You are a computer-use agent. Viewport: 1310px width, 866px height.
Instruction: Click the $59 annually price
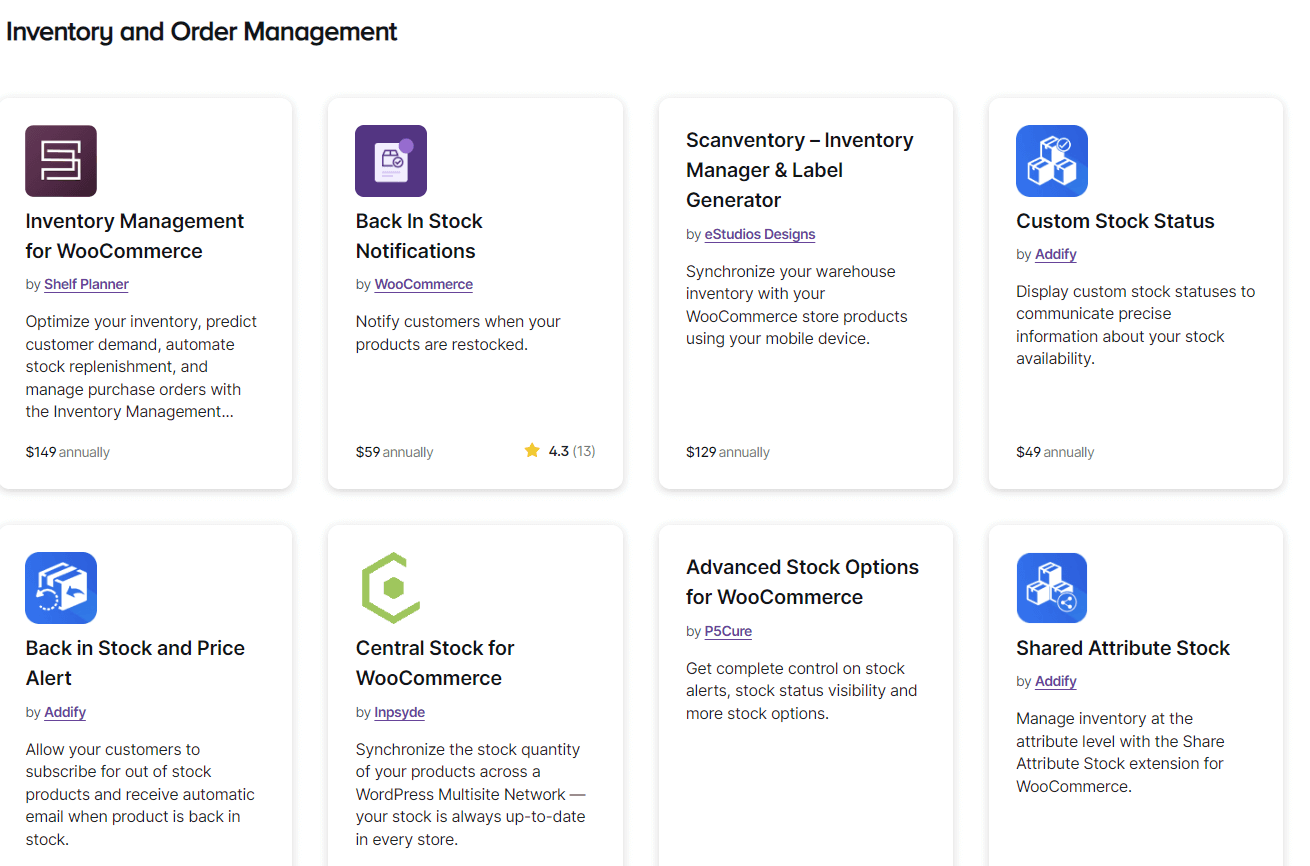pos(394,452)
